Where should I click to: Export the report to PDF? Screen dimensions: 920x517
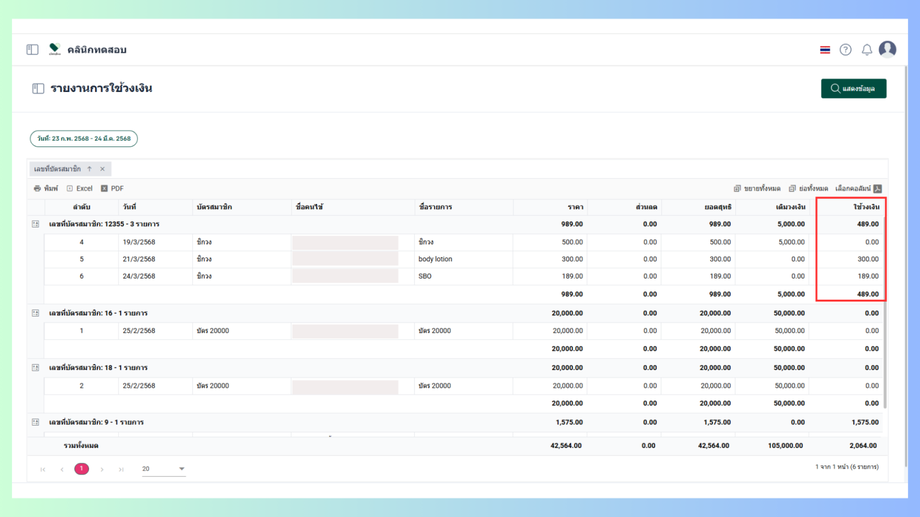point(112,188)
